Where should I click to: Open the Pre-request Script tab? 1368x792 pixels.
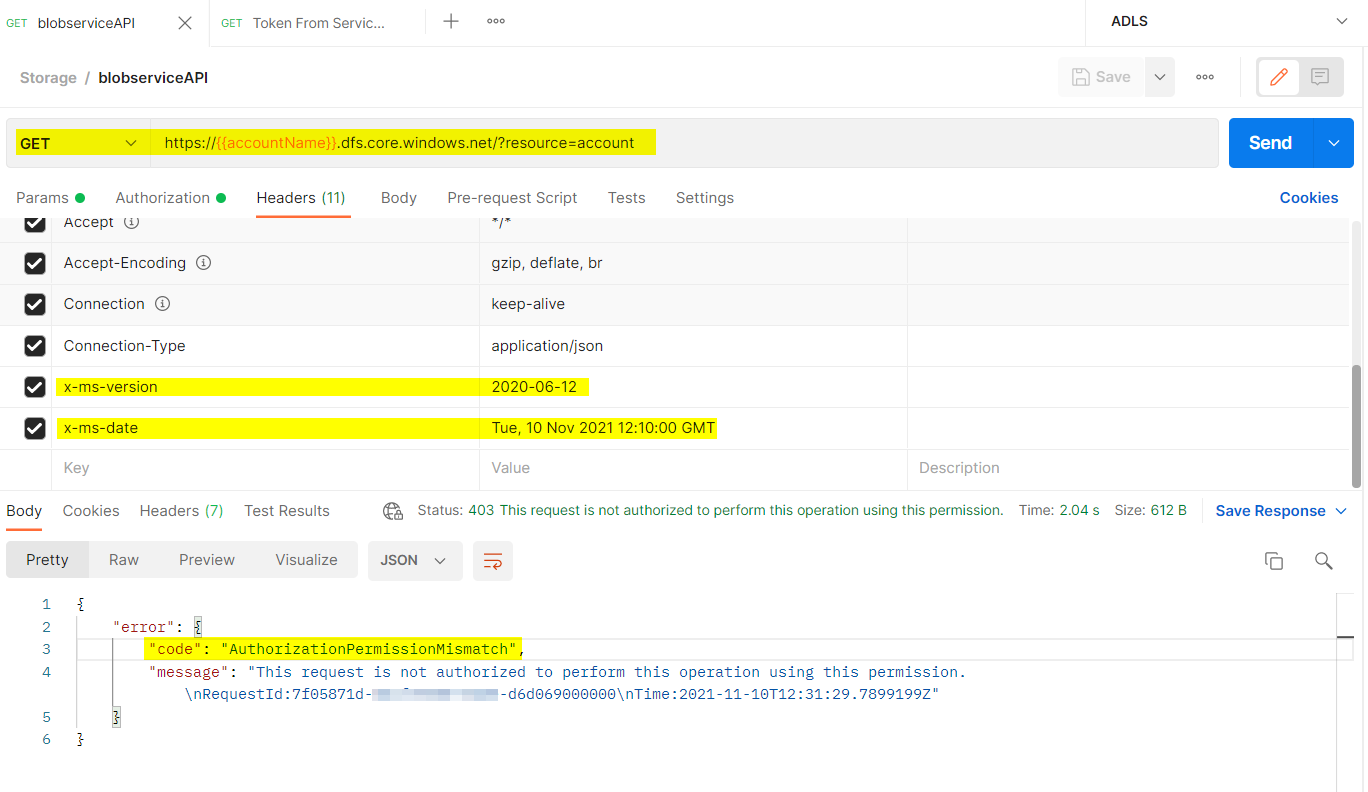[512, 198]
